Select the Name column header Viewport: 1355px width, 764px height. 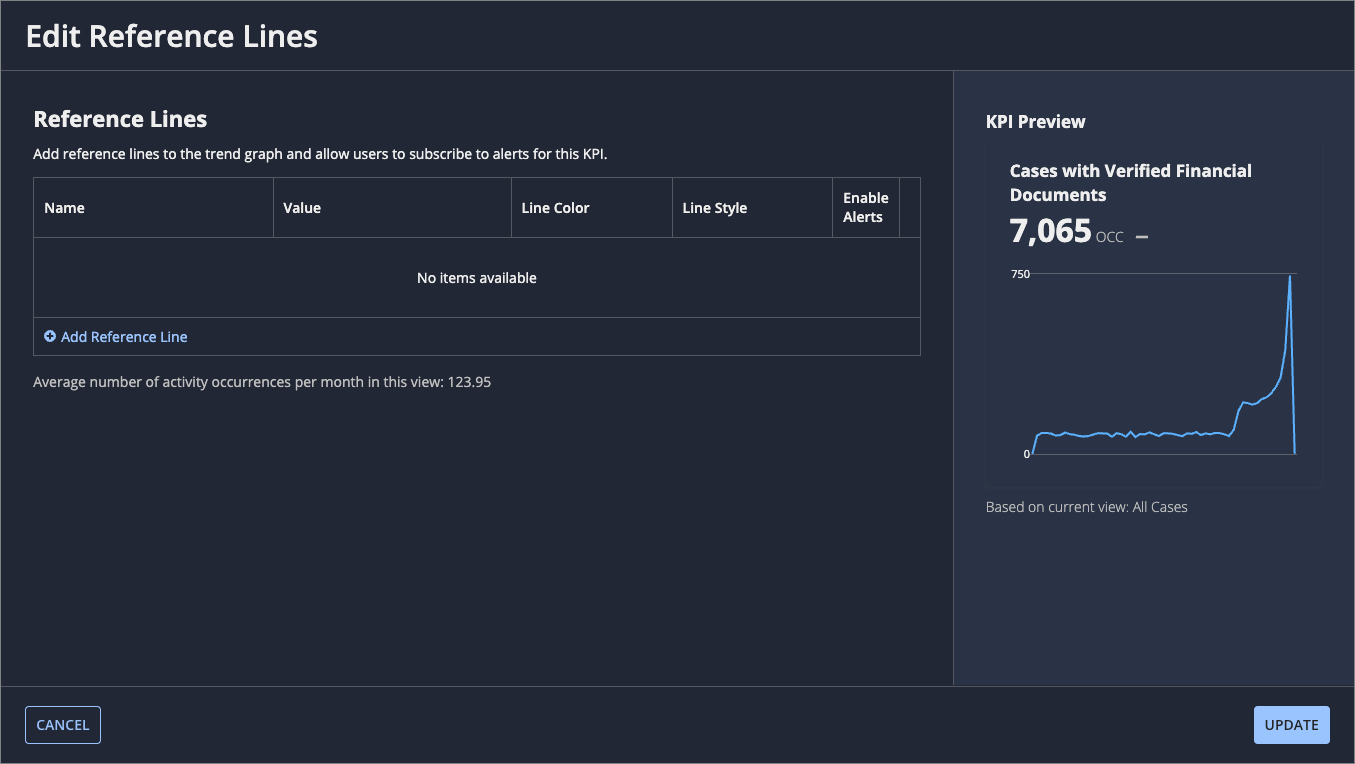click(x=153, y=208)
